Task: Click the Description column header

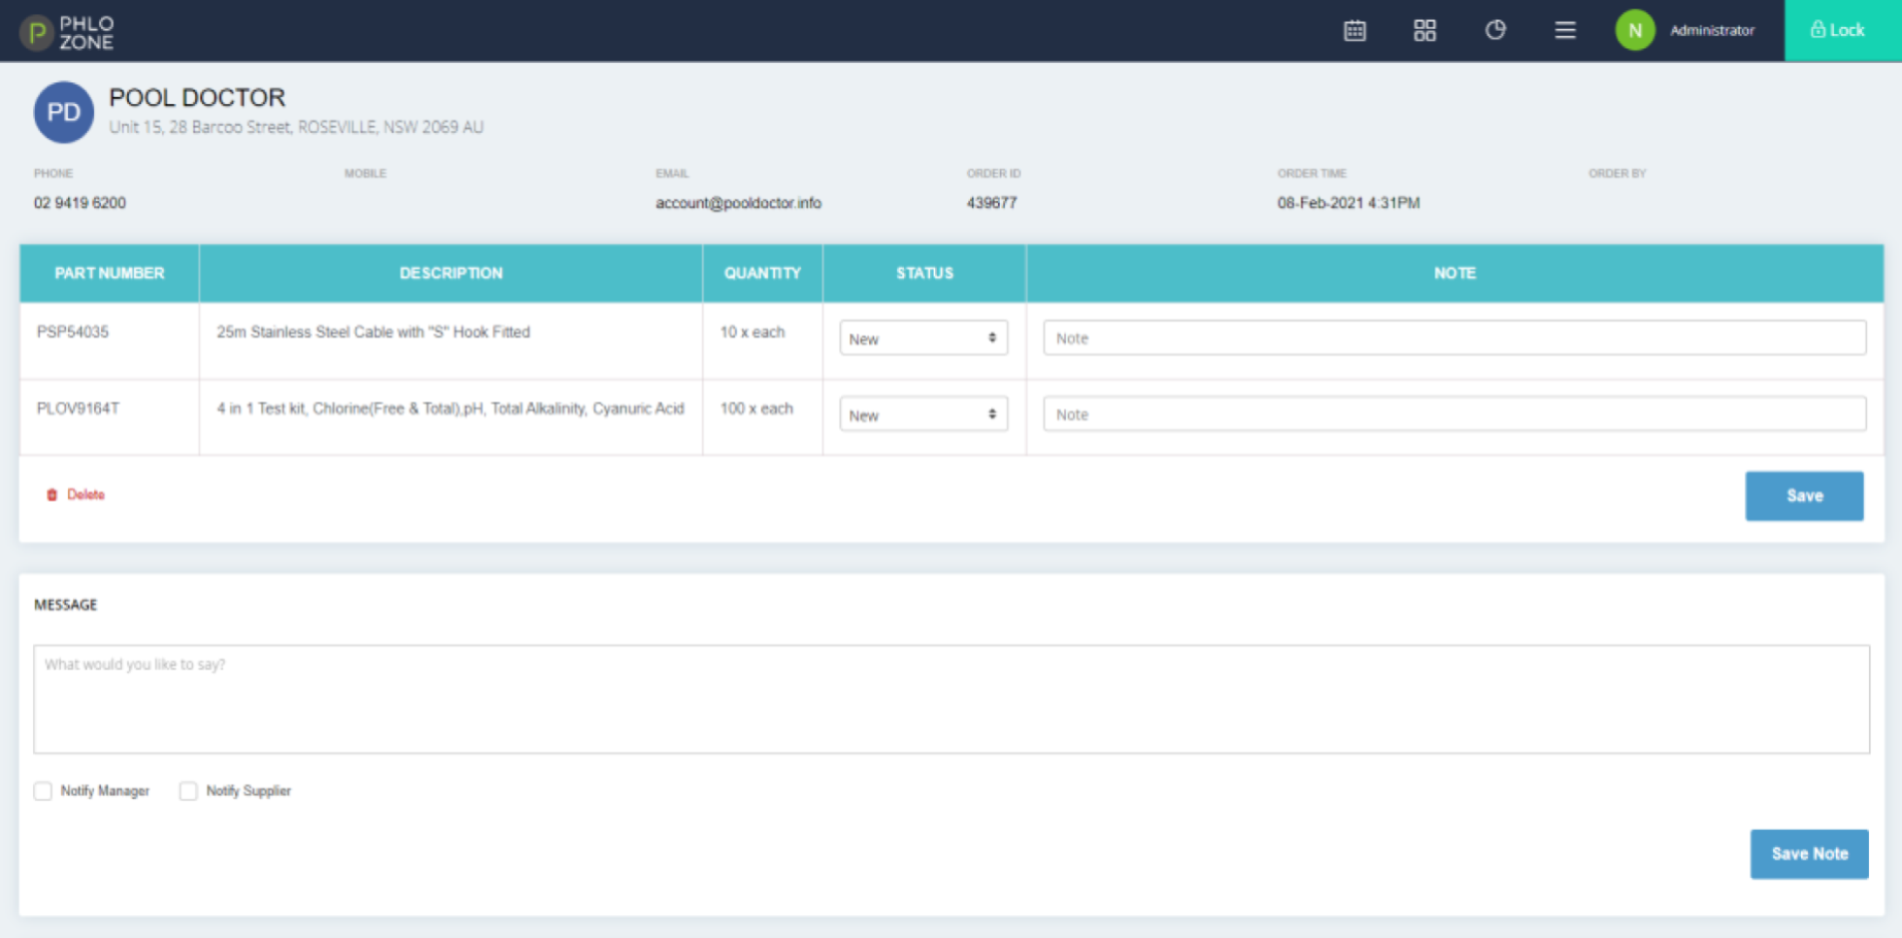Action: click(x=451, y=273)
